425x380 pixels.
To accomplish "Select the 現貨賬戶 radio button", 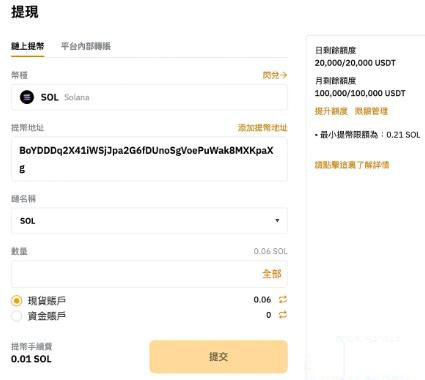I will point(16,300).
